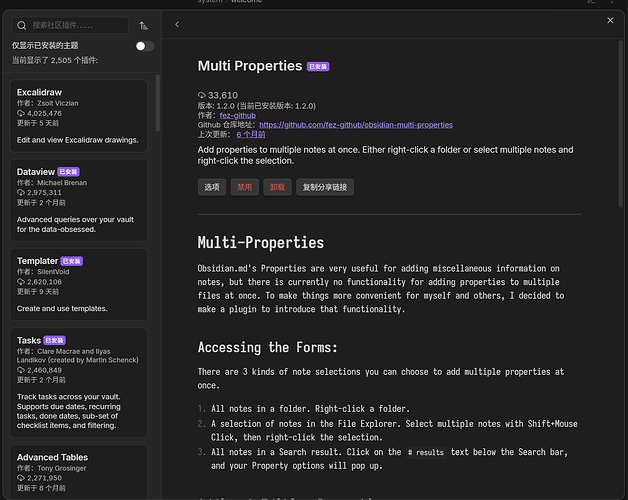Open the Dataview plugin card
This screenshot has width=628, height=500.
78,200
